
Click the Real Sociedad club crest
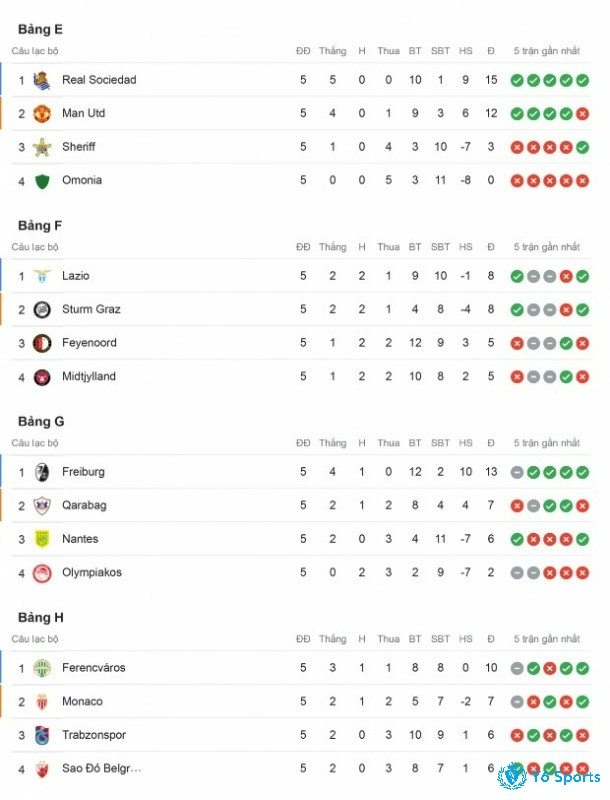42,80
